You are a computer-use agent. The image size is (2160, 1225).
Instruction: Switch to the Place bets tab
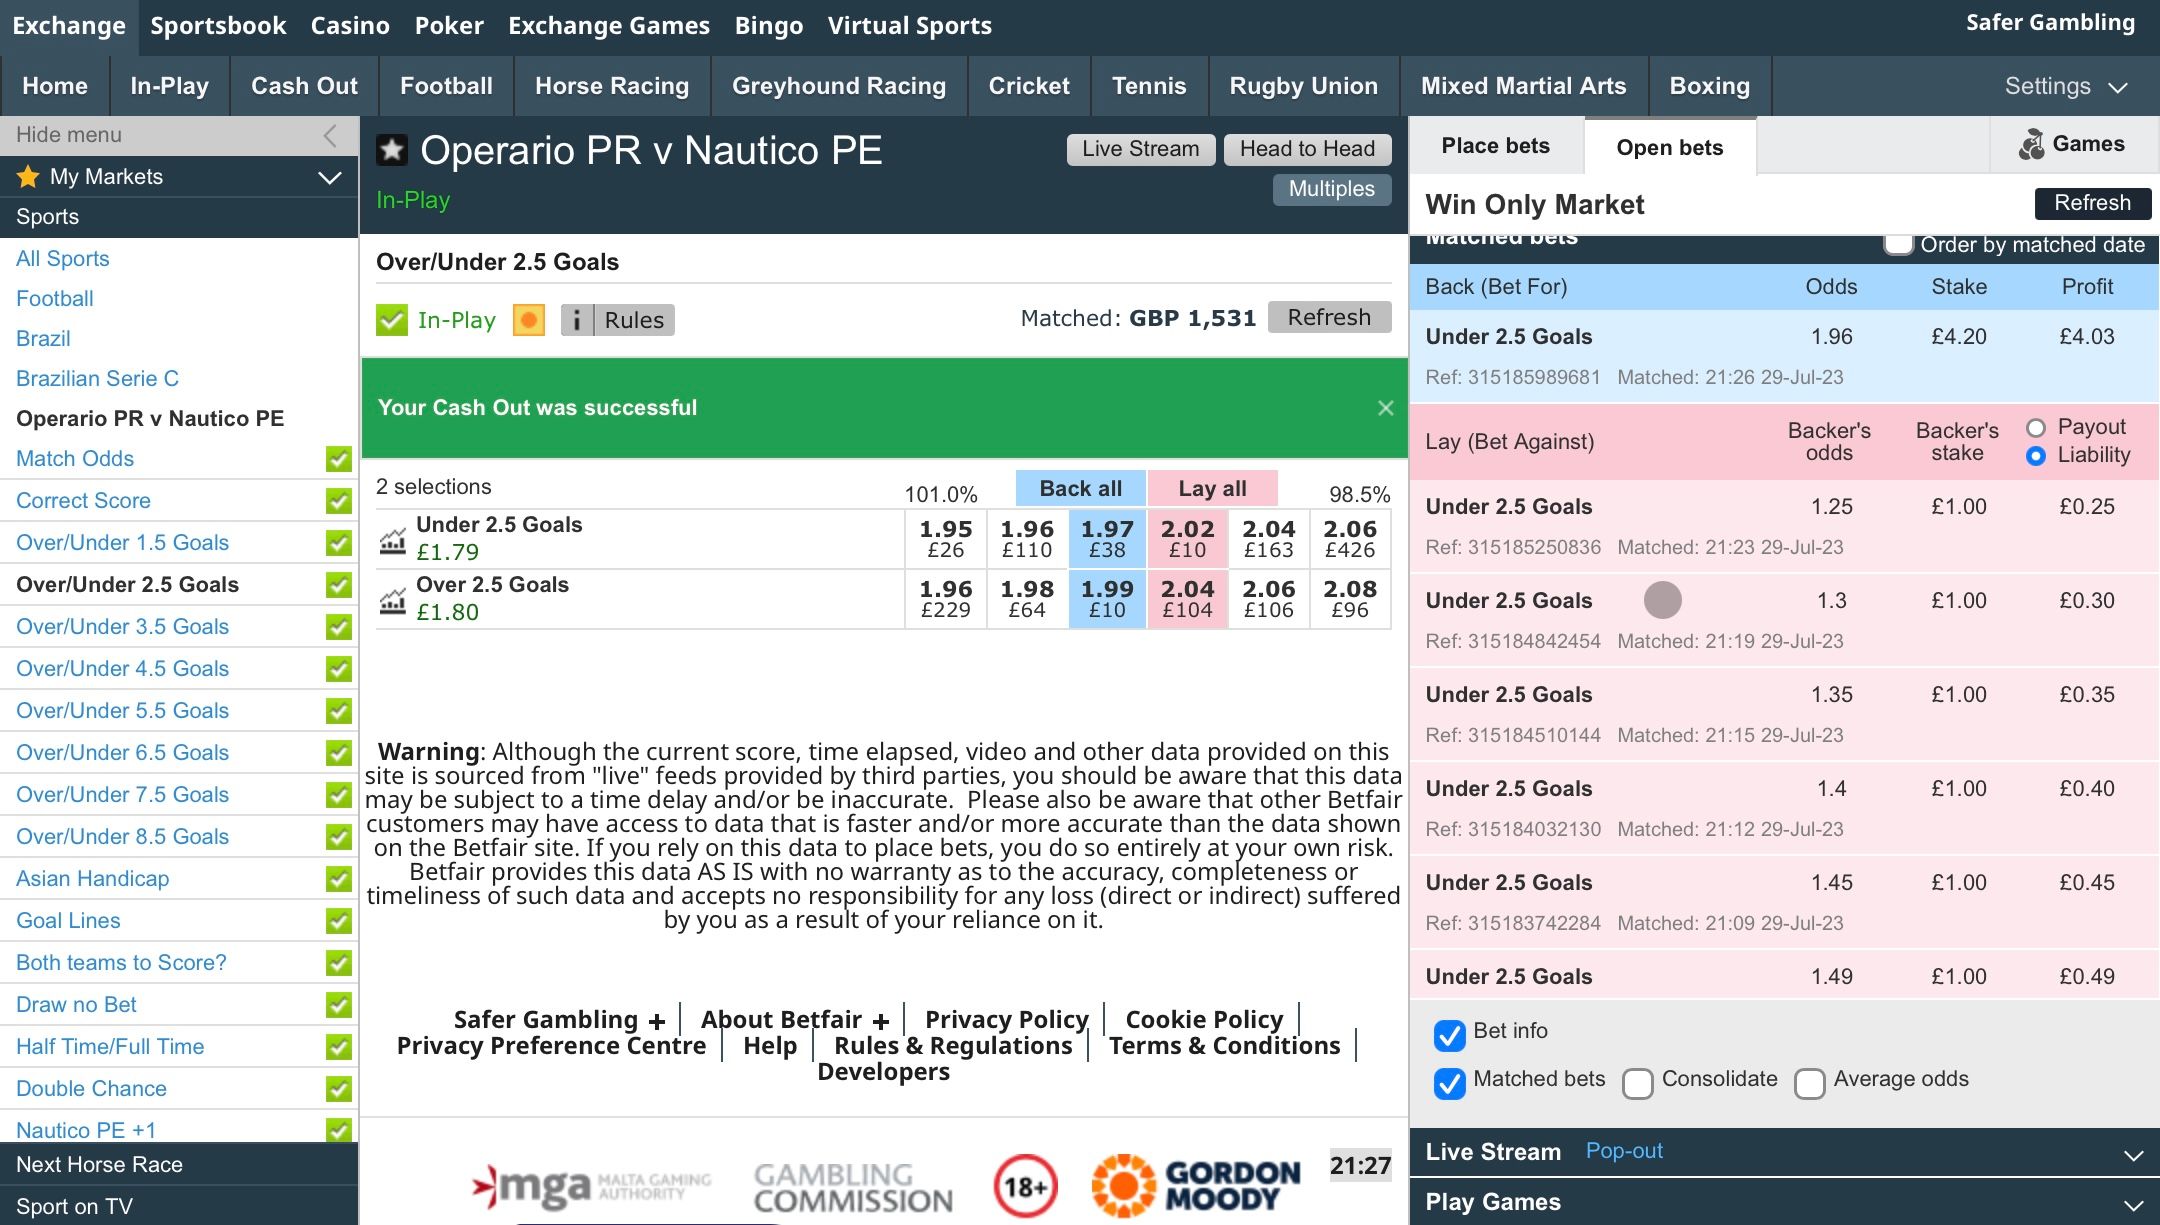(1495, 146)
